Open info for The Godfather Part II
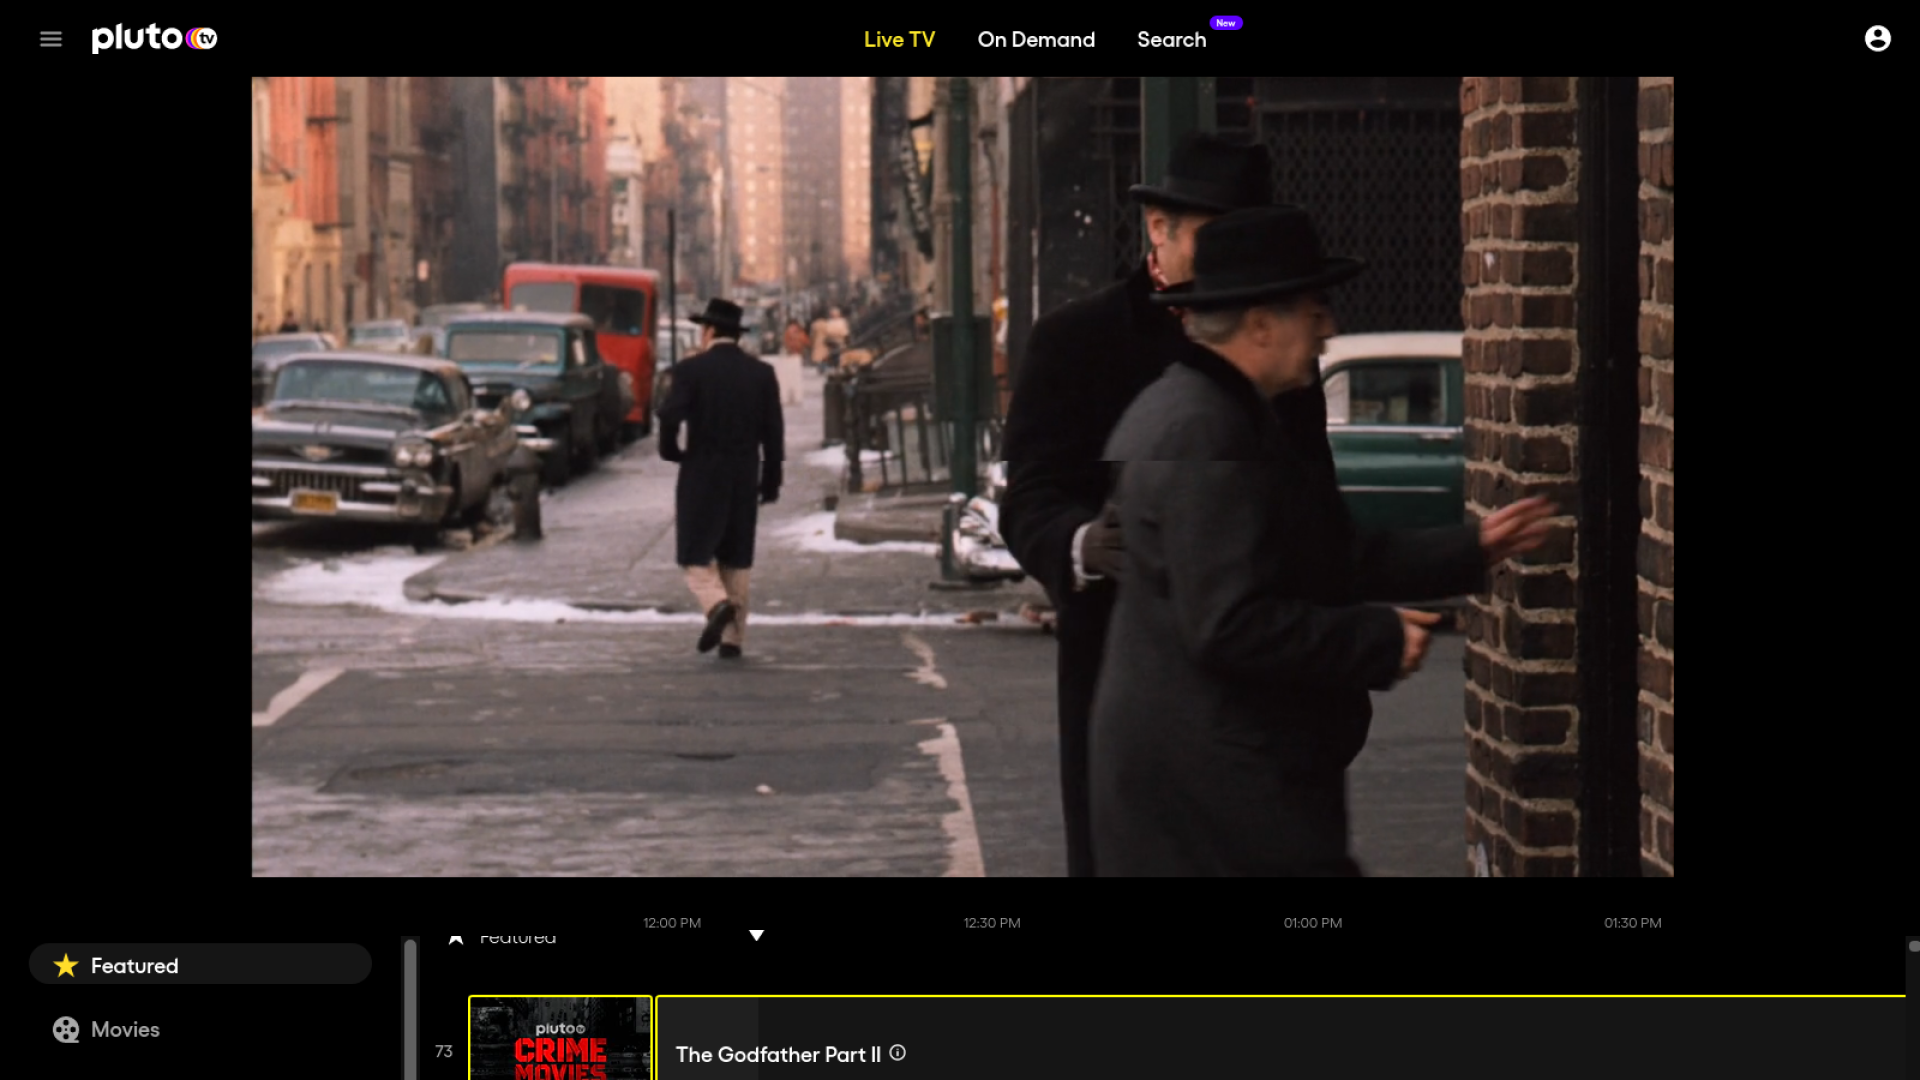Screen dimensions: 1920x1080 pyautogui.click(x=897, y=1053)
